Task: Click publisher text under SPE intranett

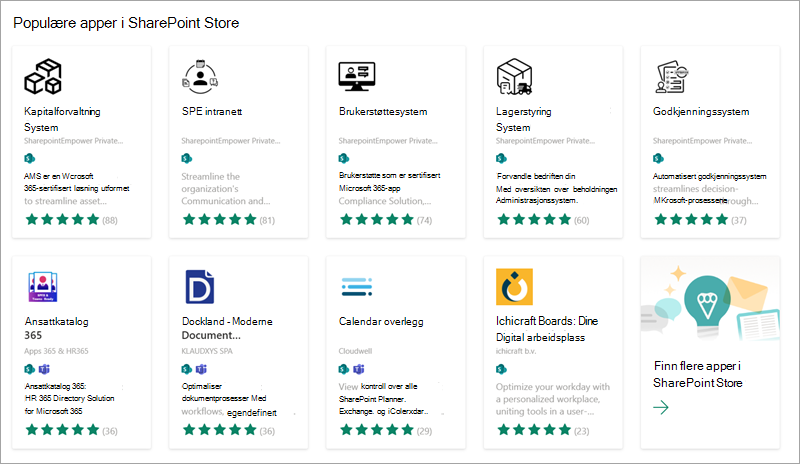Action: pyautogui.click(x=231, y=141)
